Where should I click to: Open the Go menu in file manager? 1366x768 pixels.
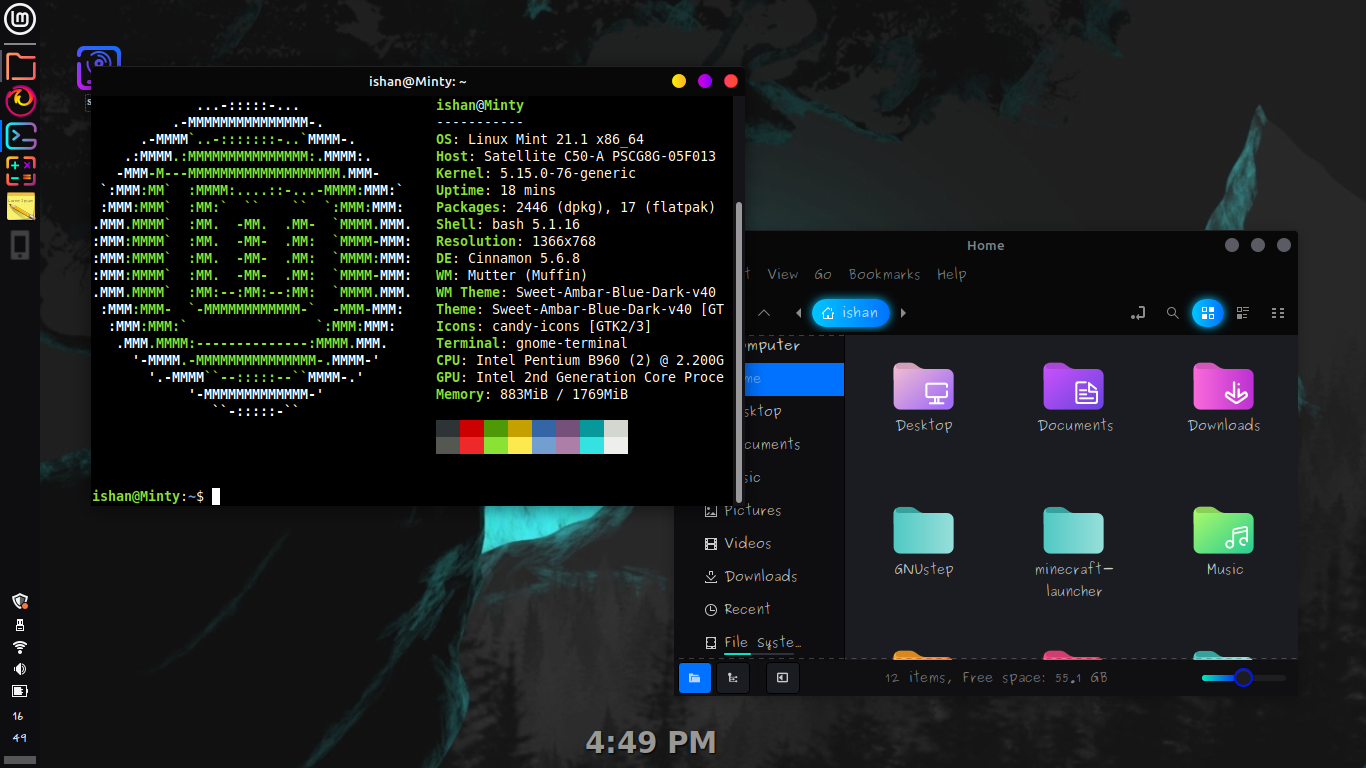[x=823, y=274]
